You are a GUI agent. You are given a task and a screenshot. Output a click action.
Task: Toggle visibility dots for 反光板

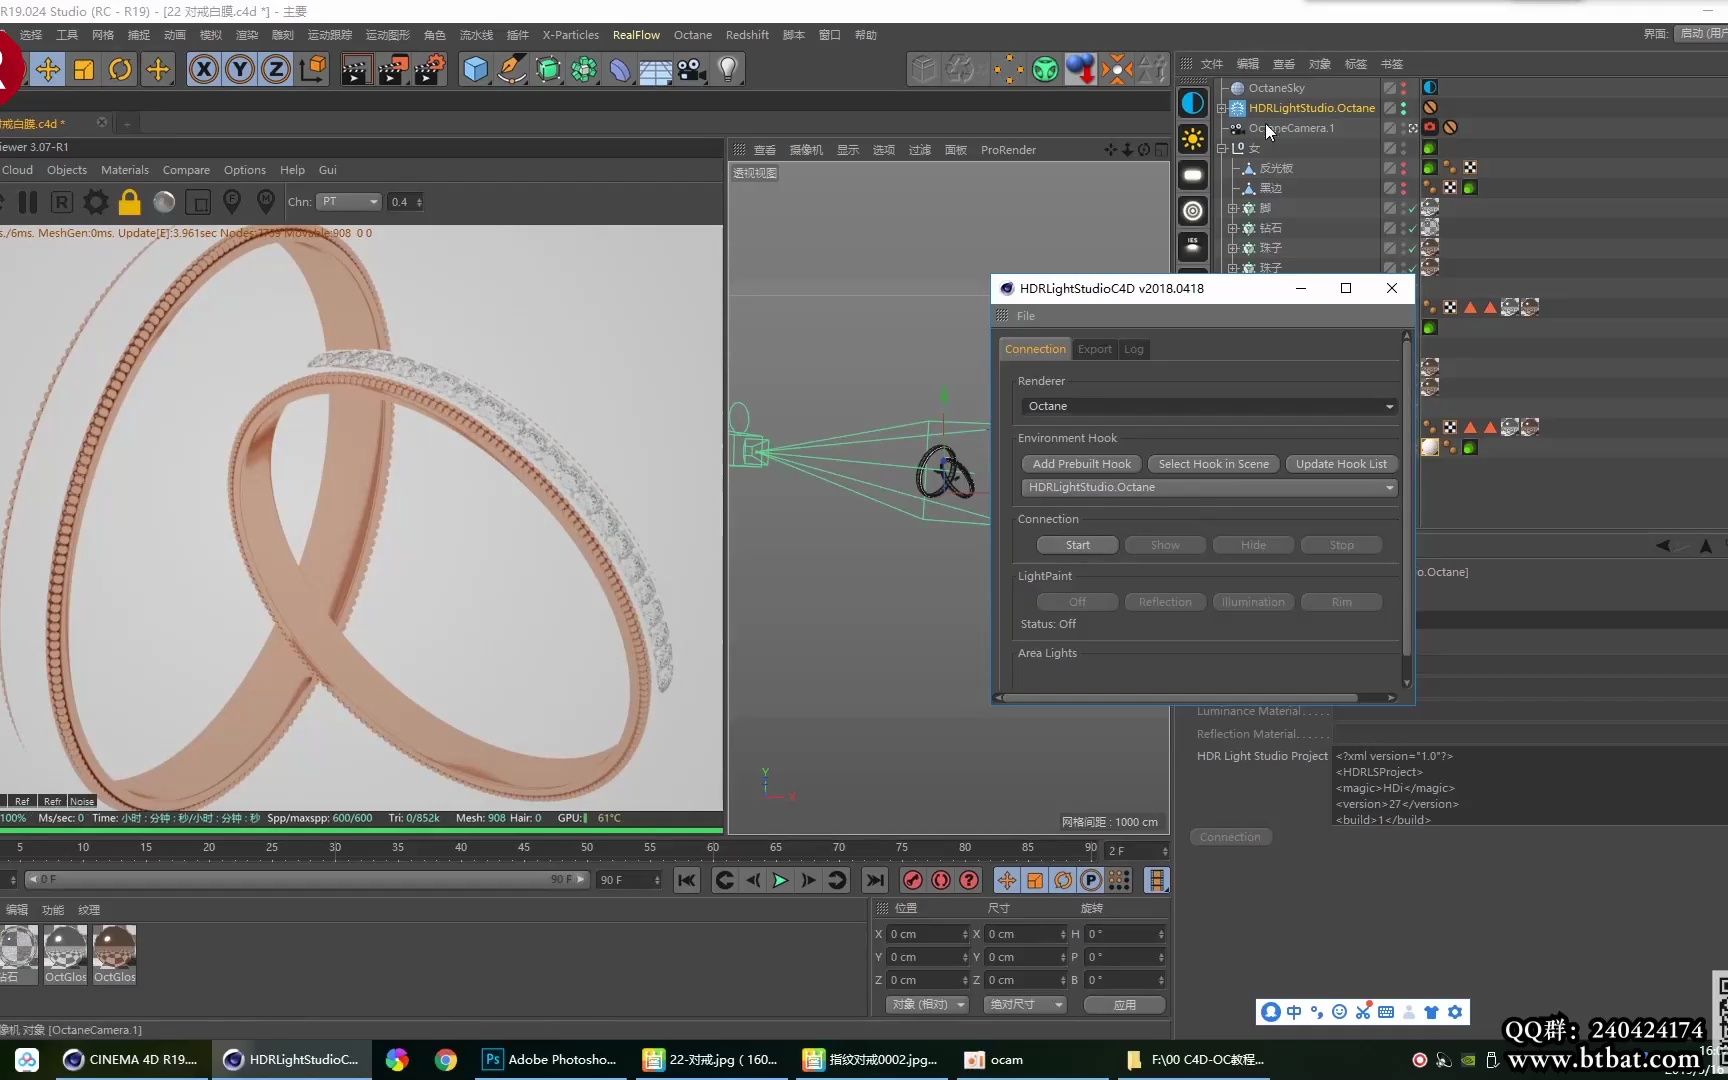pyautogui.click(x=1403, y=168)
